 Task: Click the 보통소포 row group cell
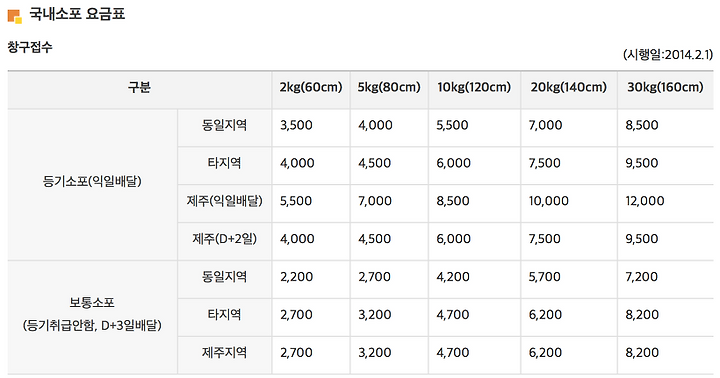click(92, 314)
